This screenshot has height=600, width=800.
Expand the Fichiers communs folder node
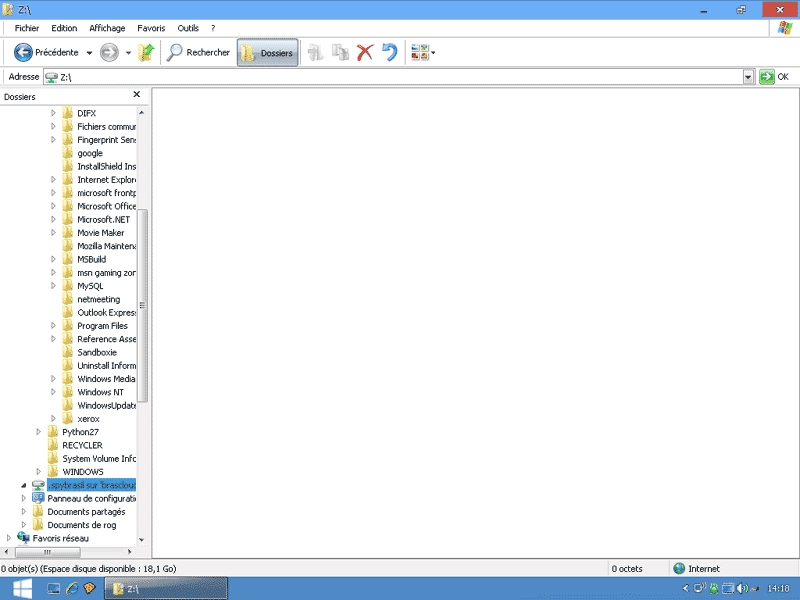[53, 126]
